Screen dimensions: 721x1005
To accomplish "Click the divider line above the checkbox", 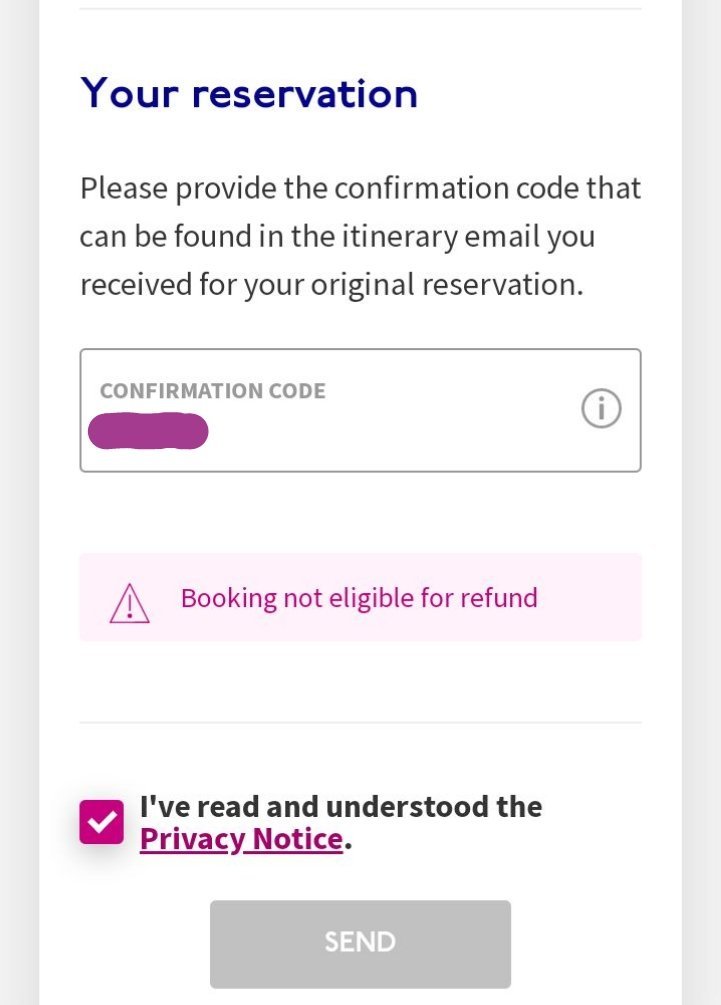I will [360, 722].
